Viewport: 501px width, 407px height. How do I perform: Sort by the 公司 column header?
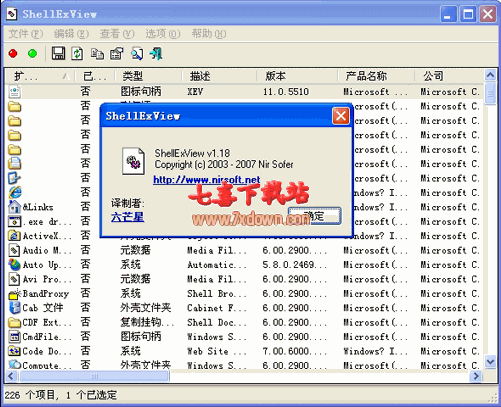pos(449,76)
